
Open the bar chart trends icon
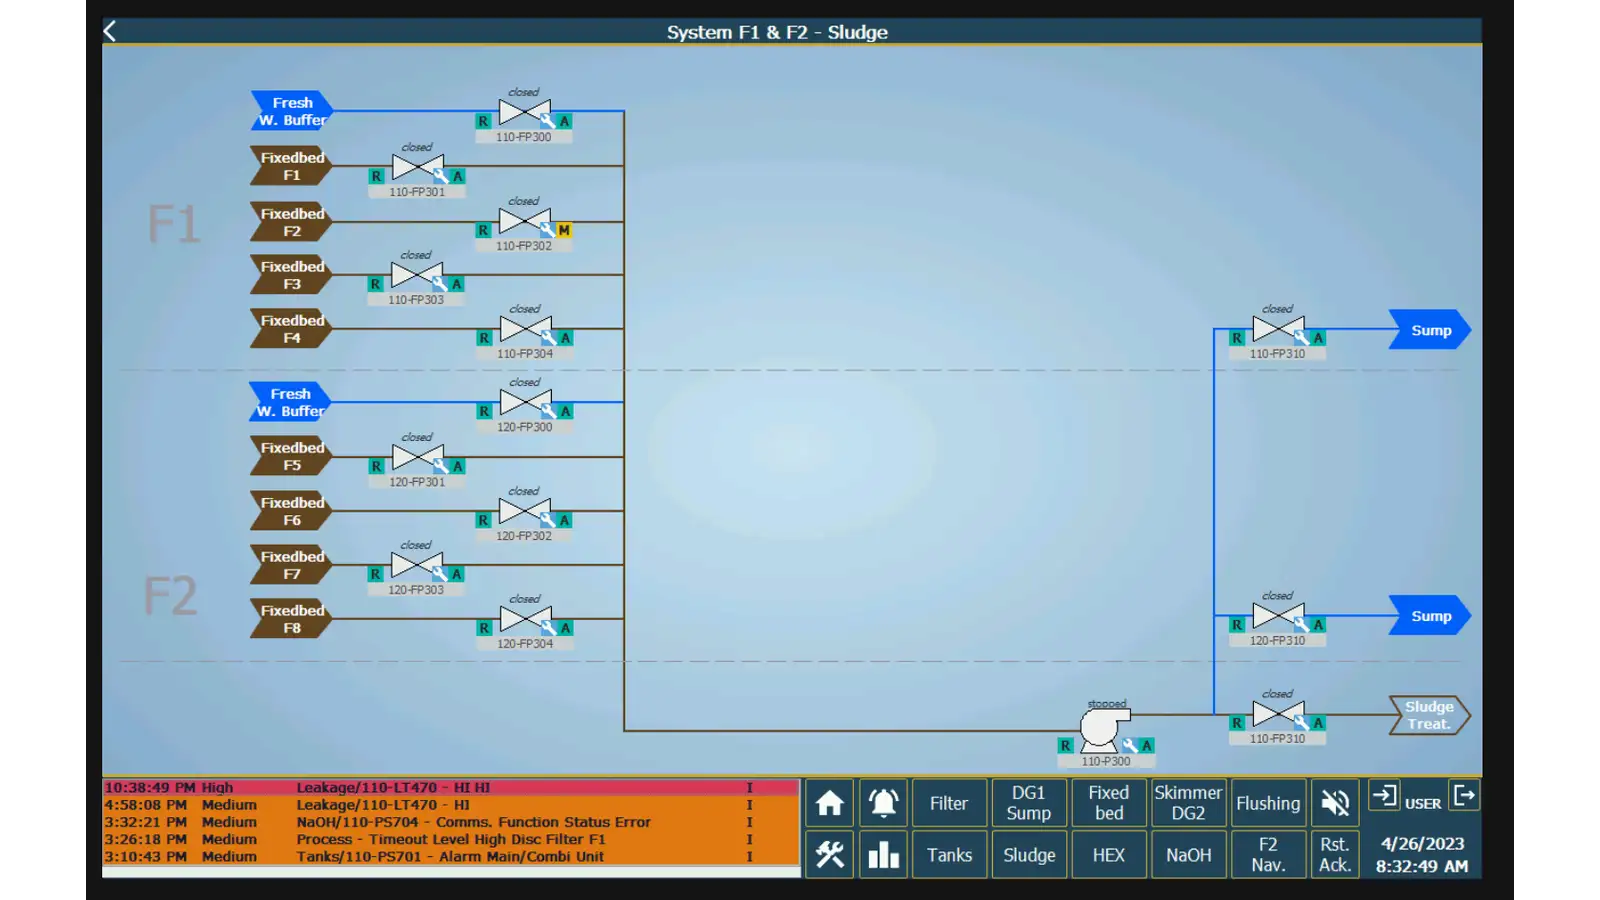click(883, 855)
